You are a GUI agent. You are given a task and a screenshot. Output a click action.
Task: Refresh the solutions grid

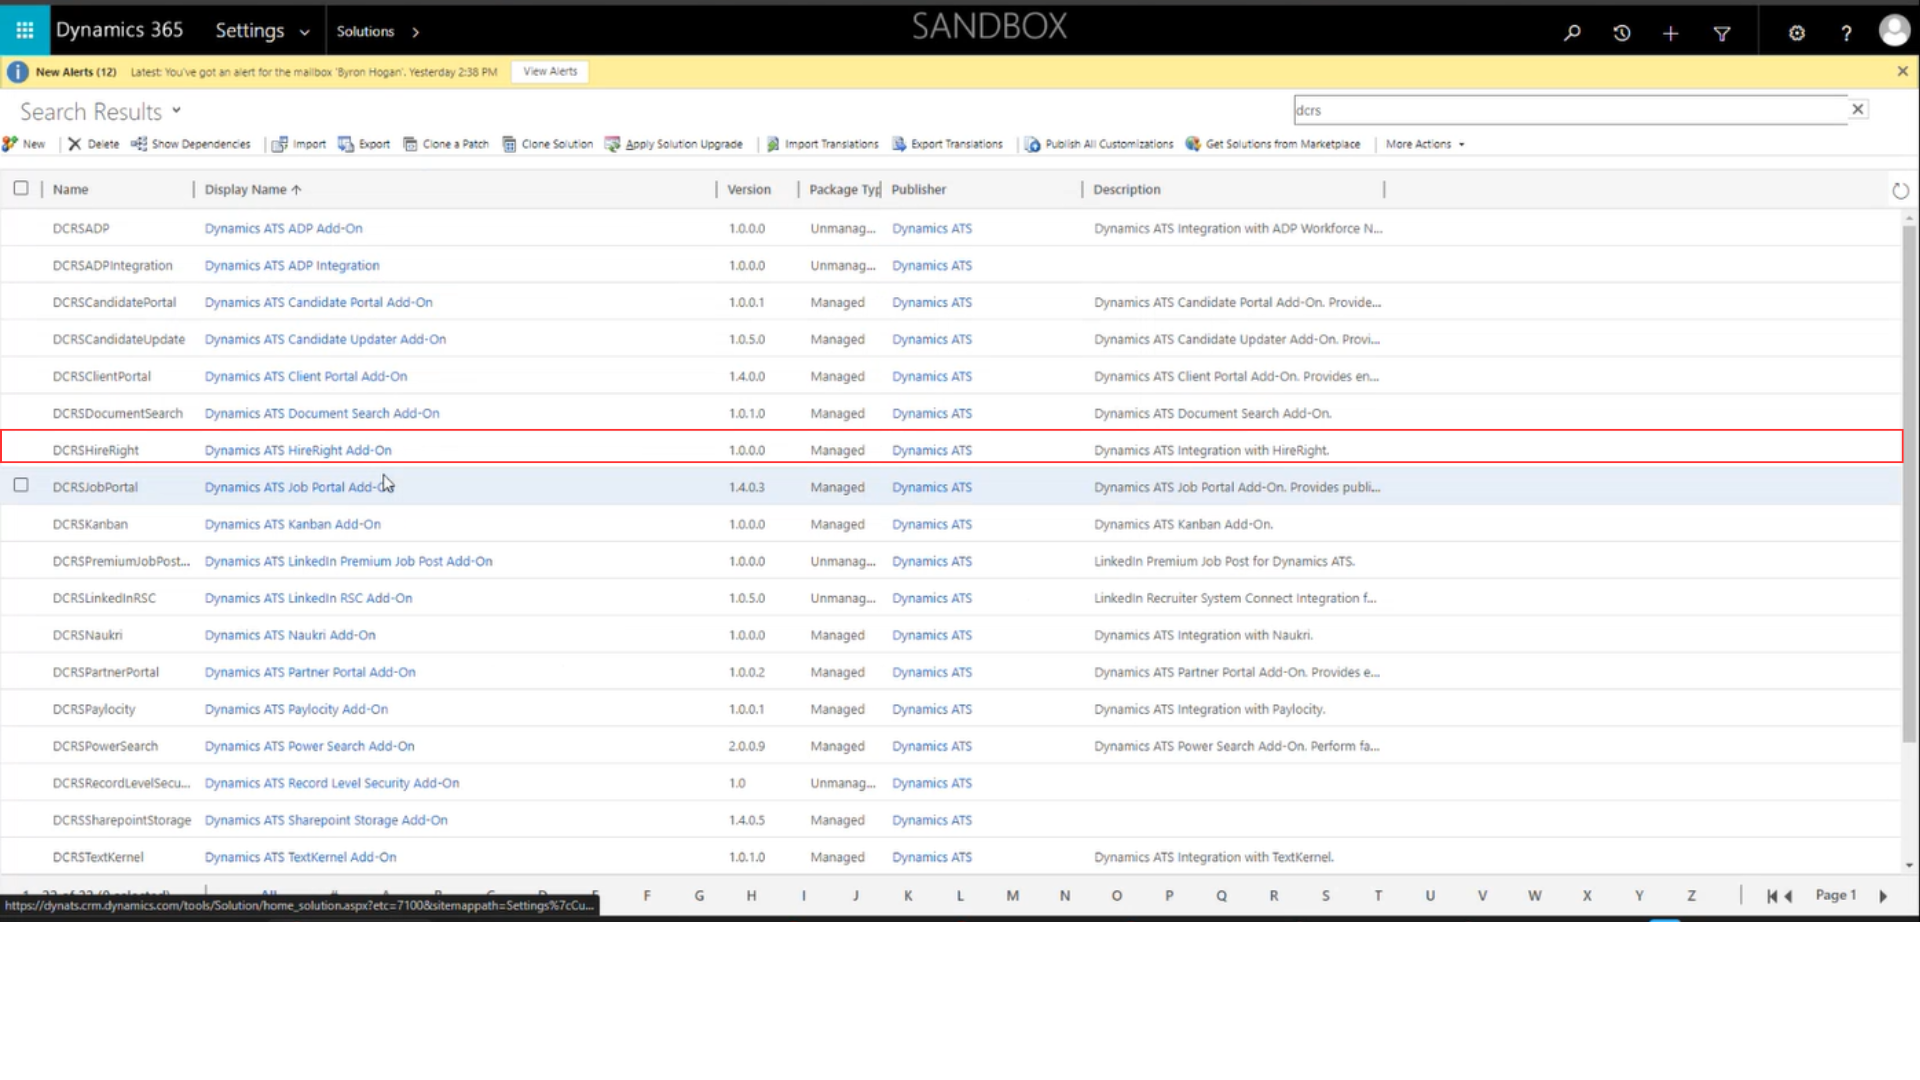(1900, 190)
